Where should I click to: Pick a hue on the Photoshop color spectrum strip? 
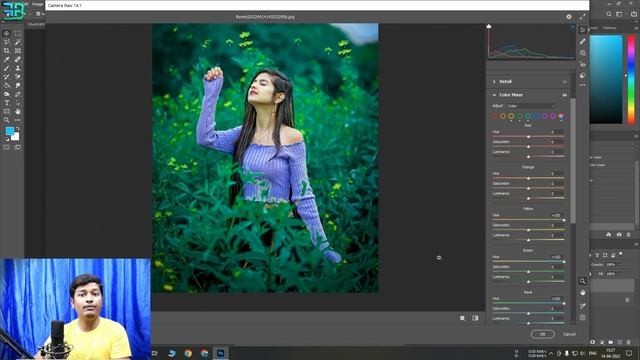point(631,80)
